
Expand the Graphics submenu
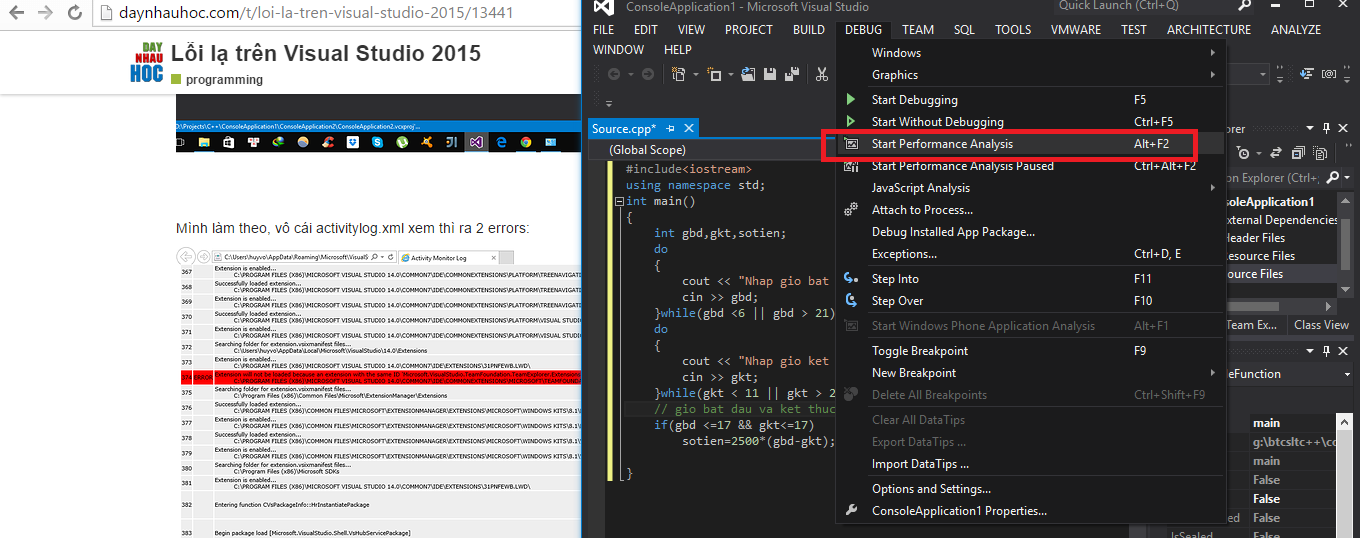[x=1030, y=74]
